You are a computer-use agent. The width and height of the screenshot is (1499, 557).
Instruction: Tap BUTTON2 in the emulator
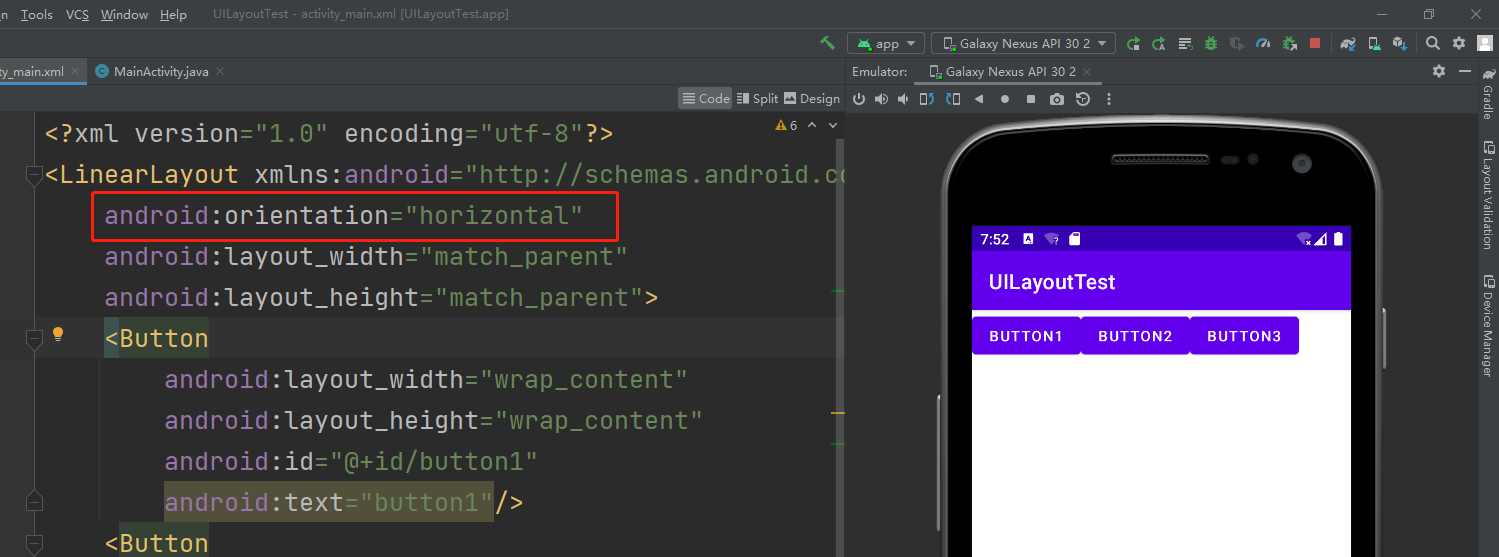(x=1135, y=336)
